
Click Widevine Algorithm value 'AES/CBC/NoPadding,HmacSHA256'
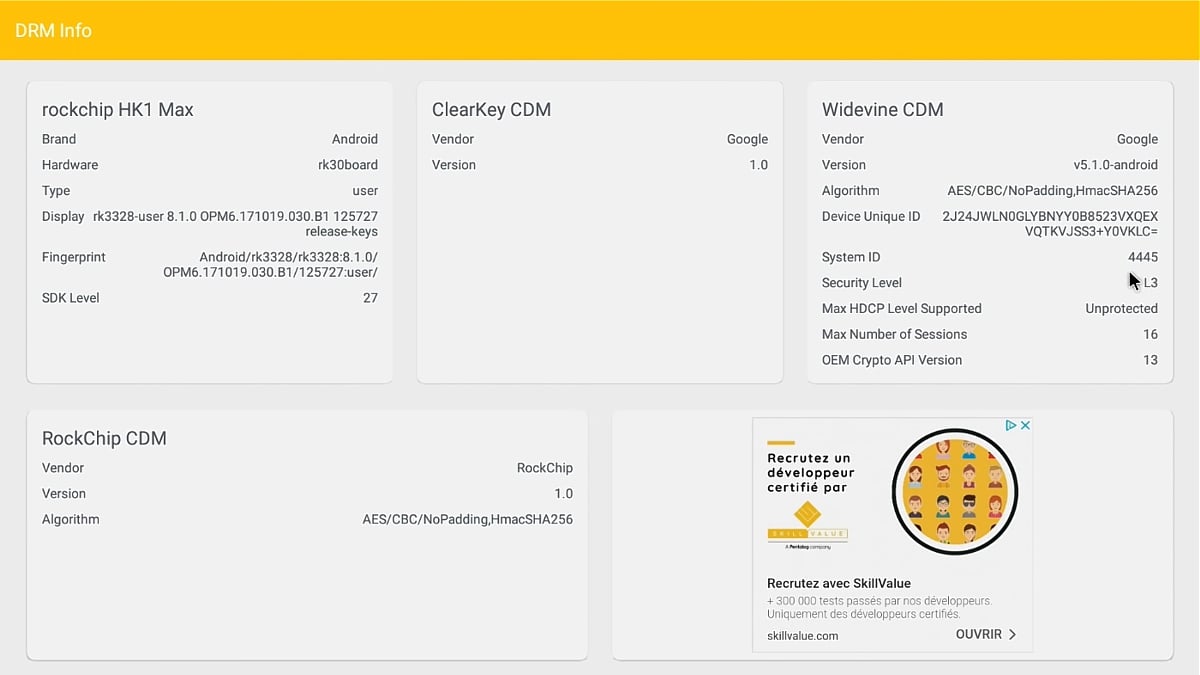1053,191
